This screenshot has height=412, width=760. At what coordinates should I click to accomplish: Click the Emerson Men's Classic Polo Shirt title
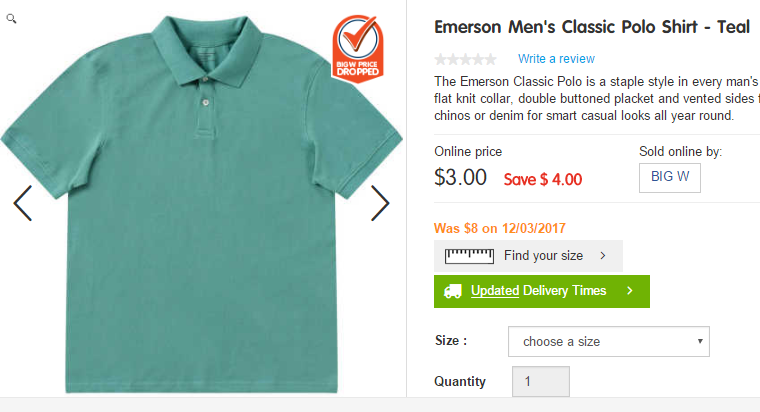(x=592, y=27)
